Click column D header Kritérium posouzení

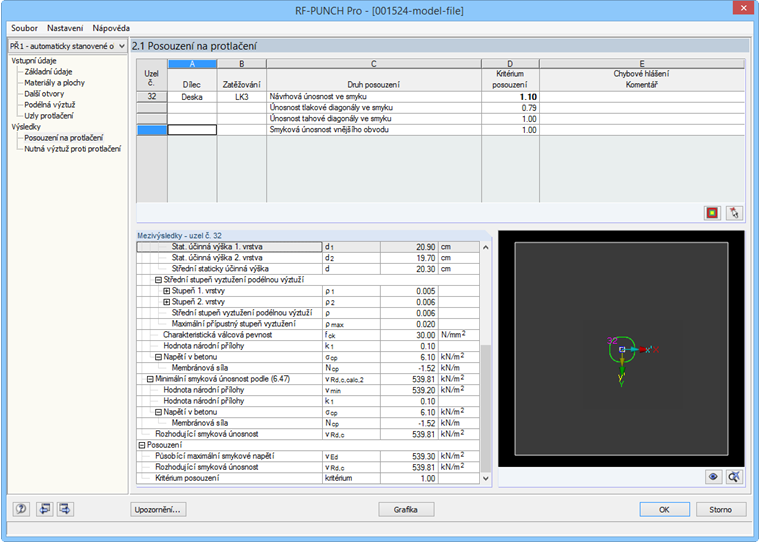pyautogui.click(x=510, y=75)
